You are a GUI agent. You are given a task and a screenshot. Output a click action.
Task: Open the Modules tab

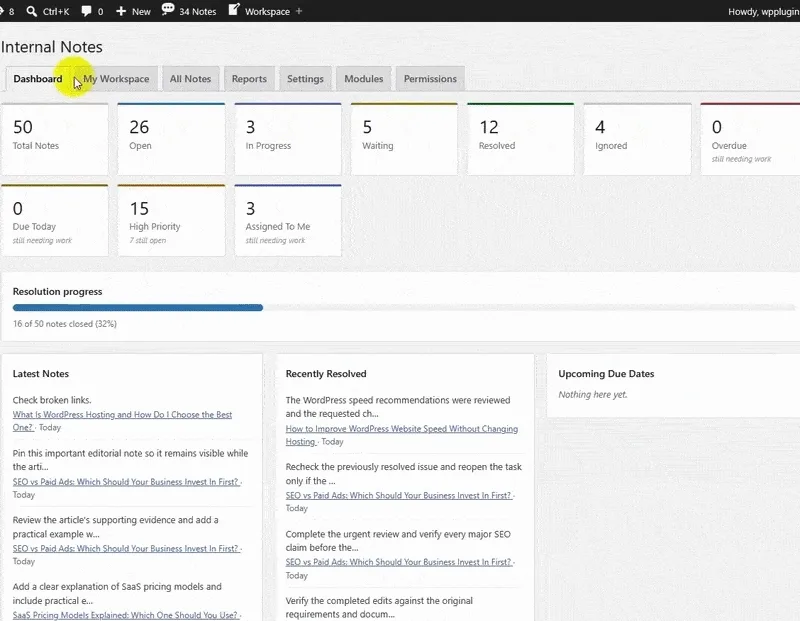coord(363,79)
